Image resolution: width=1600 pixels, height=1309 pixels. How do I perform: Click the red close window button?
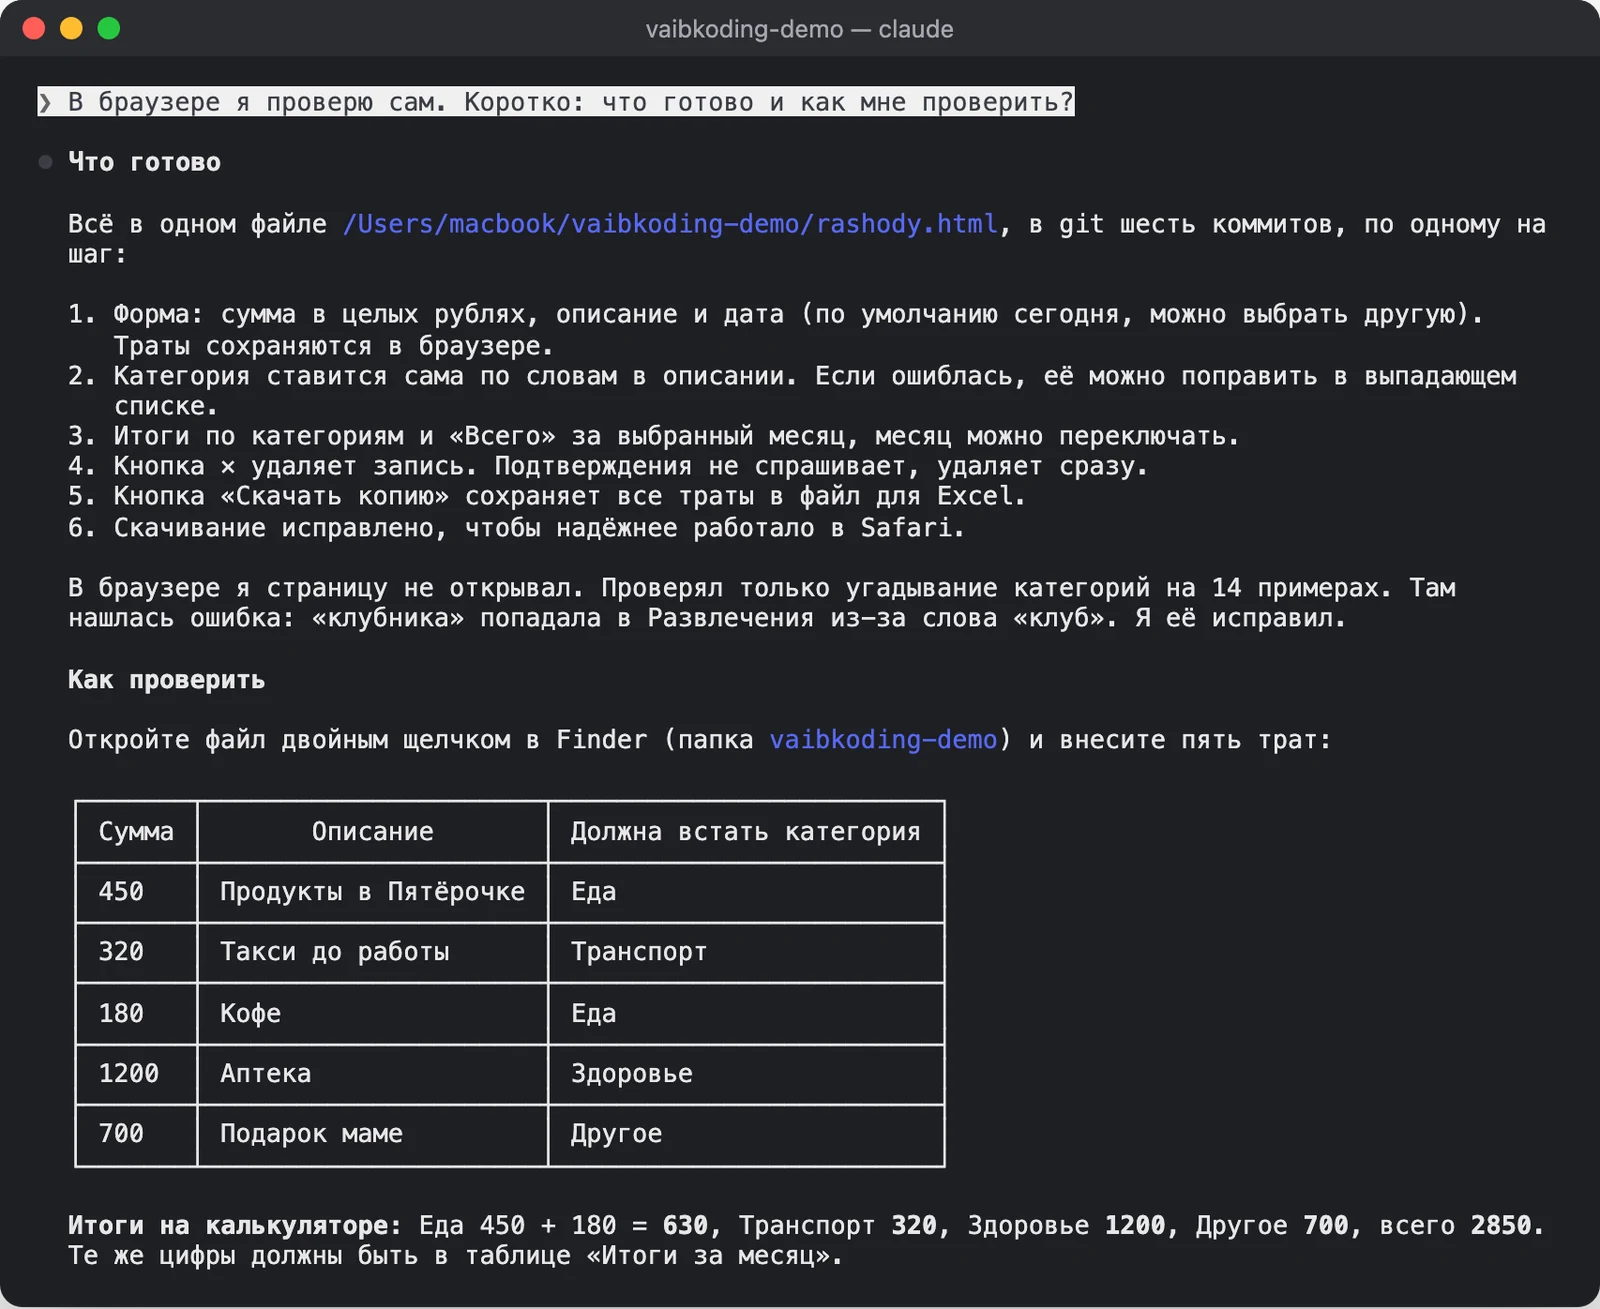click(34, 29)
